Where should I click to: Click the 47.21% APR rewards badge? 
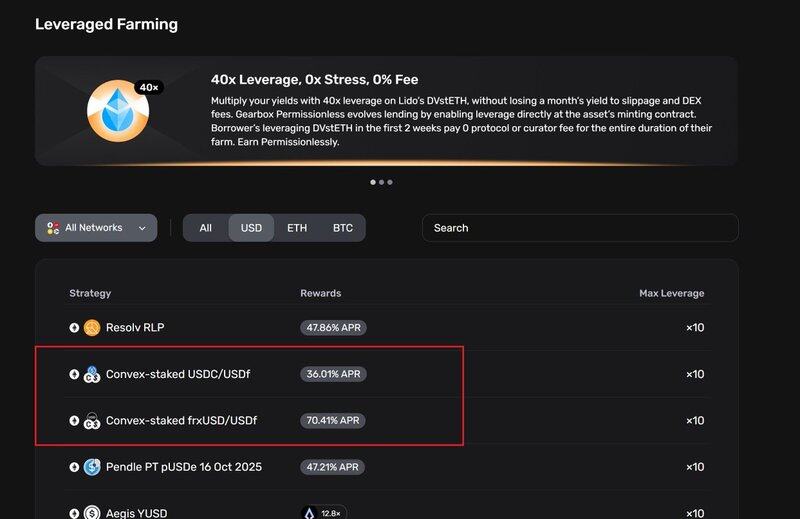[x=332, y=467]
